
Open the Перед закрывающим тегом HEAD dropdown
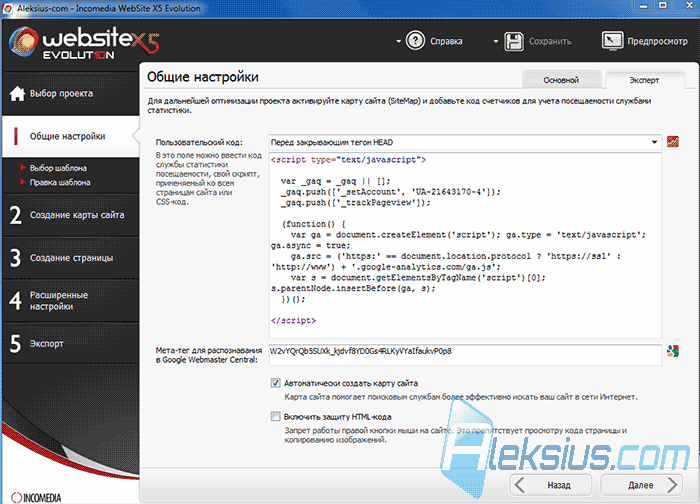click(465, 142)
